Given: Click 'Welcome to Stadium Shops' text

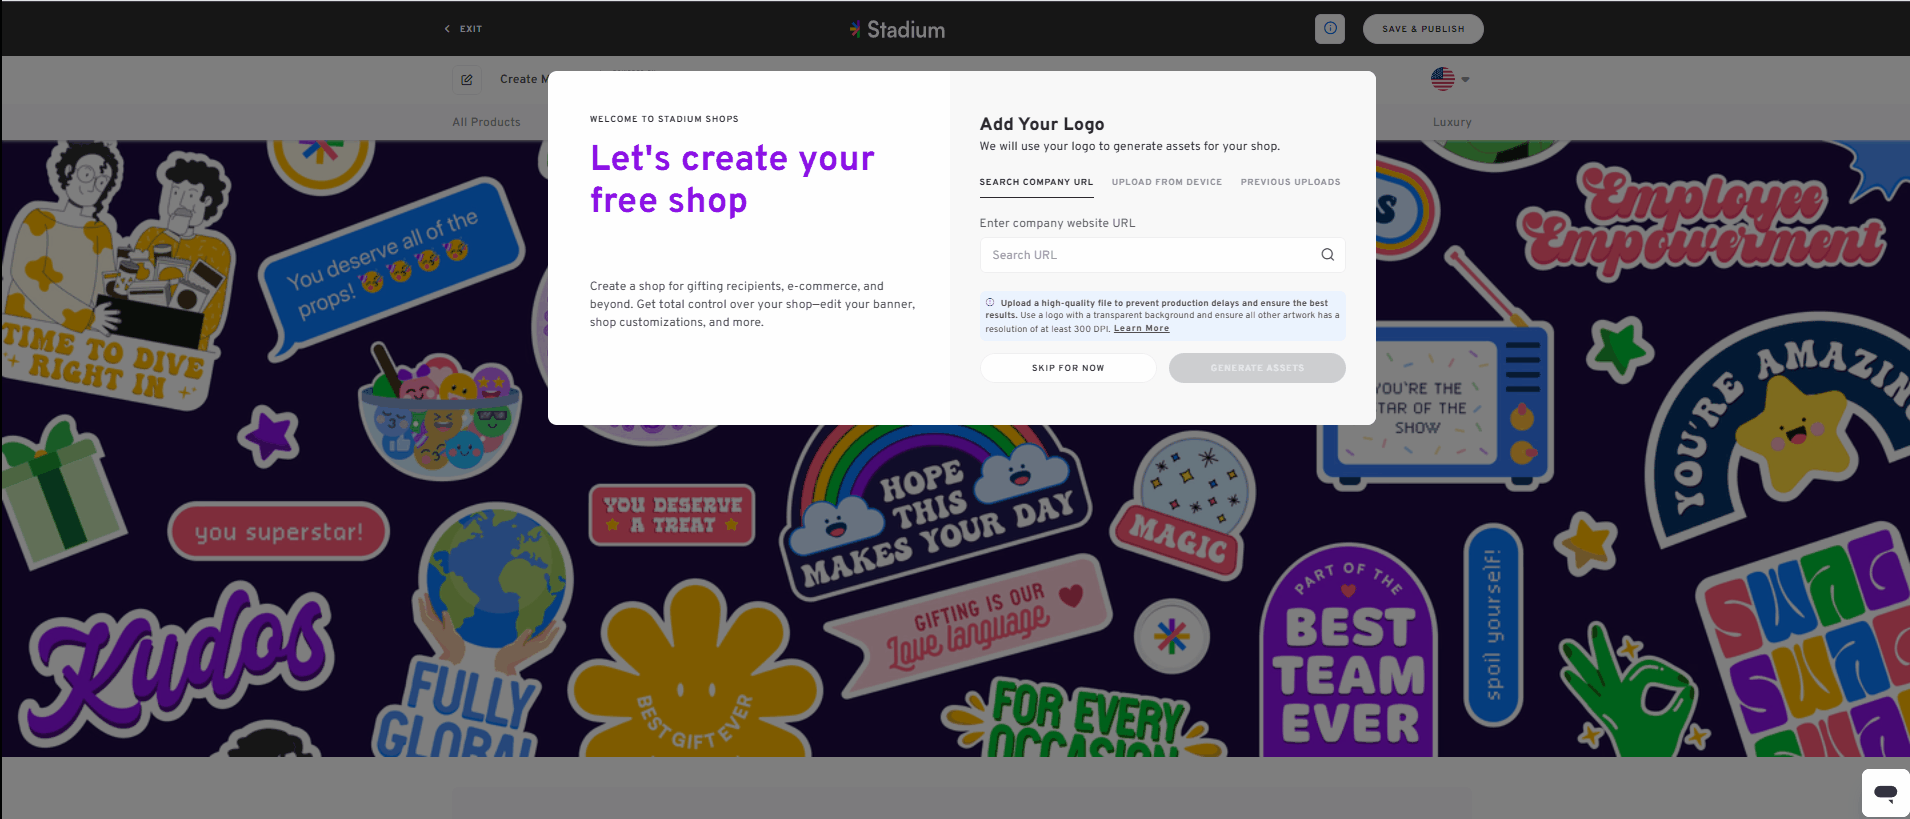Looking at the screenshot, I should tap(664, 119).
